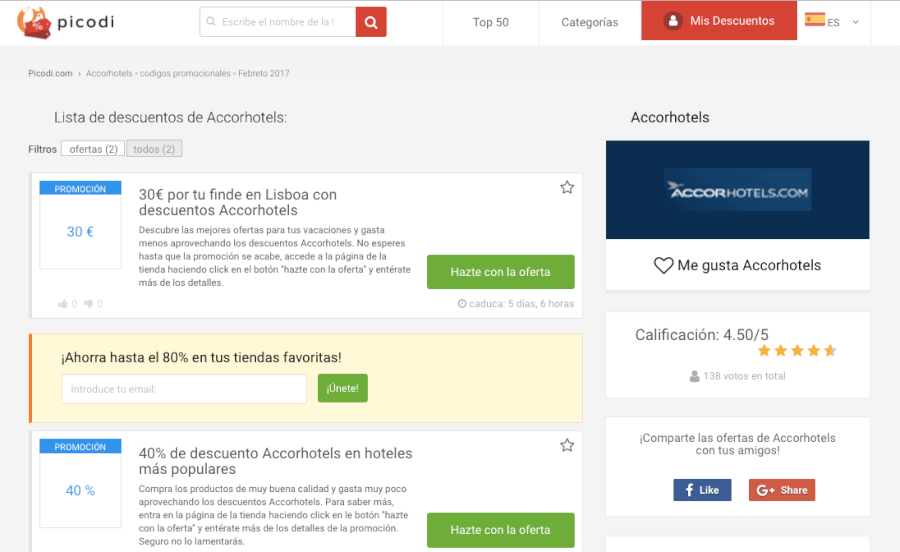Image resolution: width=900 pixels, height=552 pixels.
Task: Click the Calificación: 4.50/5 text
Action: (x=701, y=335)
